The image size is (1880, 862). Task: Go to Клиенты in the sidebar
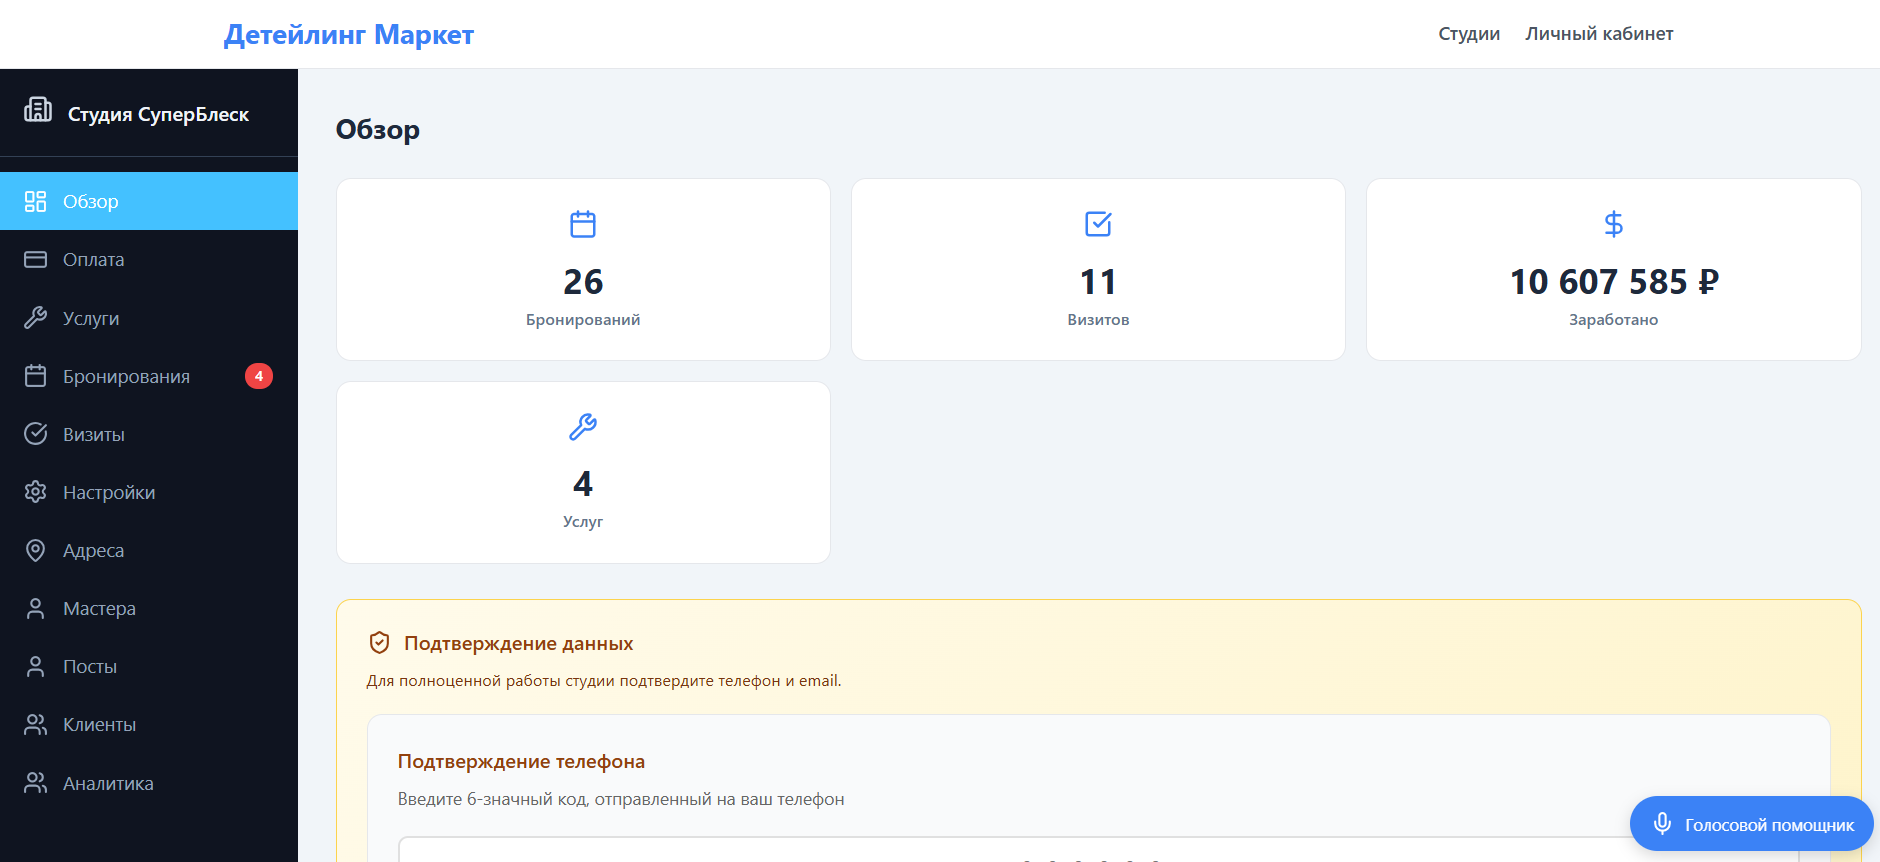click(x=149, y=725)
